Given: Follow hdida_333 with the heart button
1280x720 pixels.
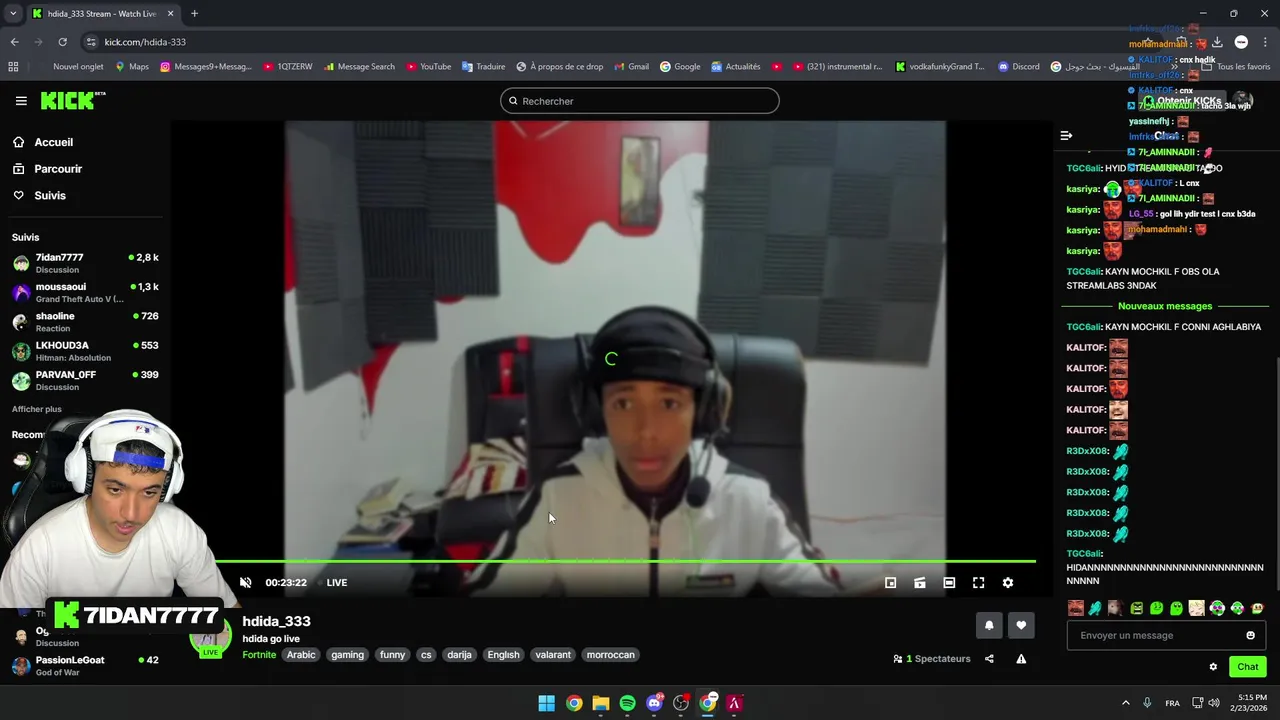Looking at the screenshot, I should tap(1021, 625).
